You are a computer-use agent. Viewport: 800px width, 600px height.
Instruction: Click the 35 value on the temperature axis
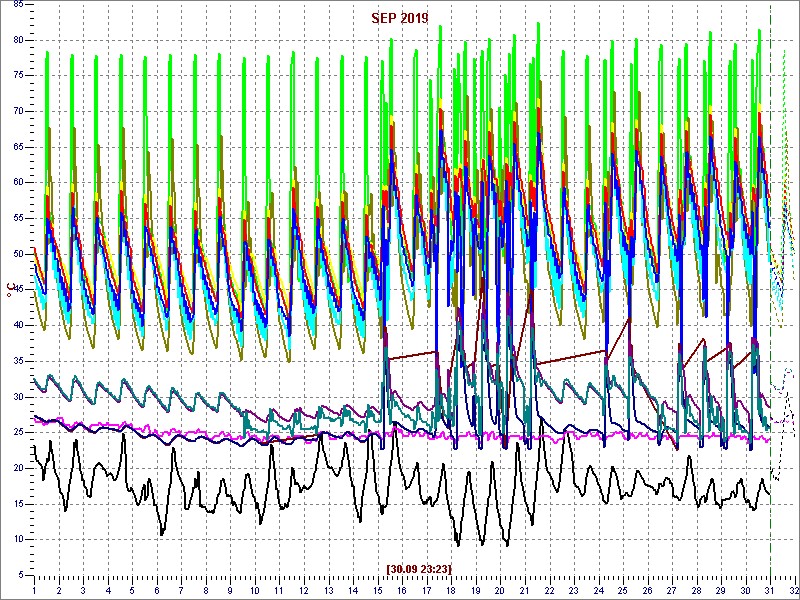(x=17, y=362)
